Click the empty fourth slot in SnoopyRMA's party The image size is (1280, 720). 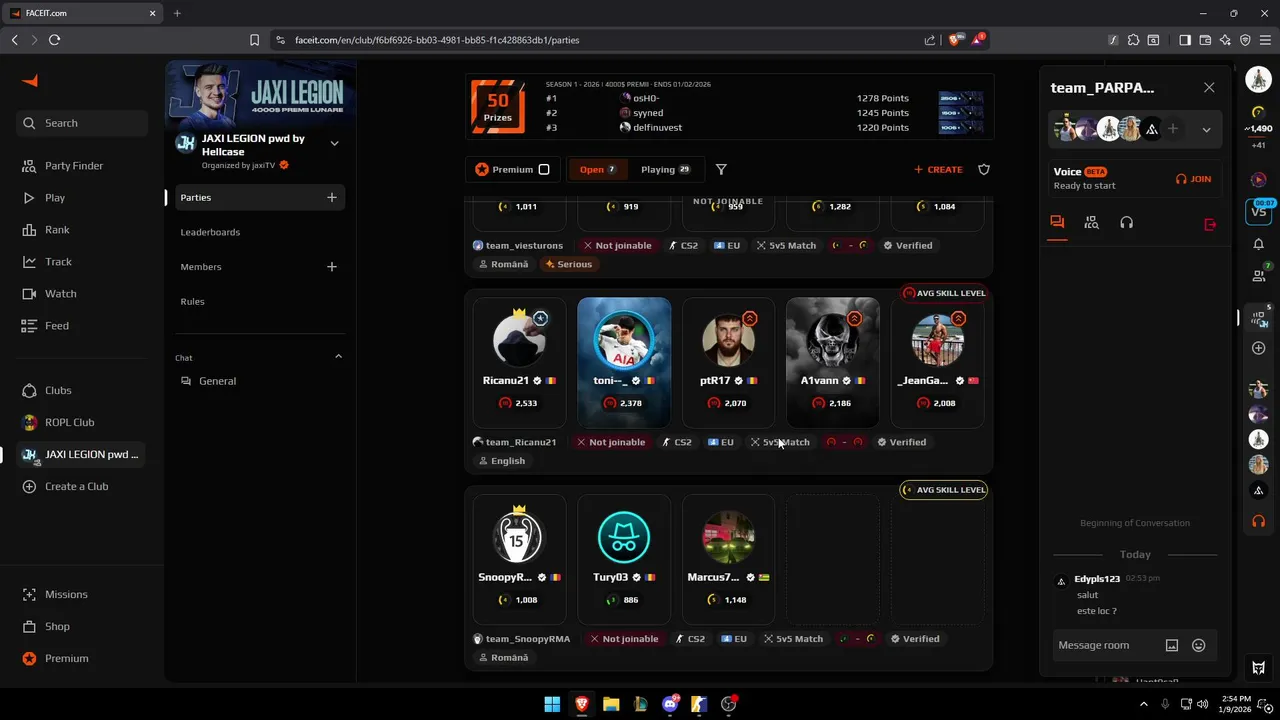click(833, 559)
